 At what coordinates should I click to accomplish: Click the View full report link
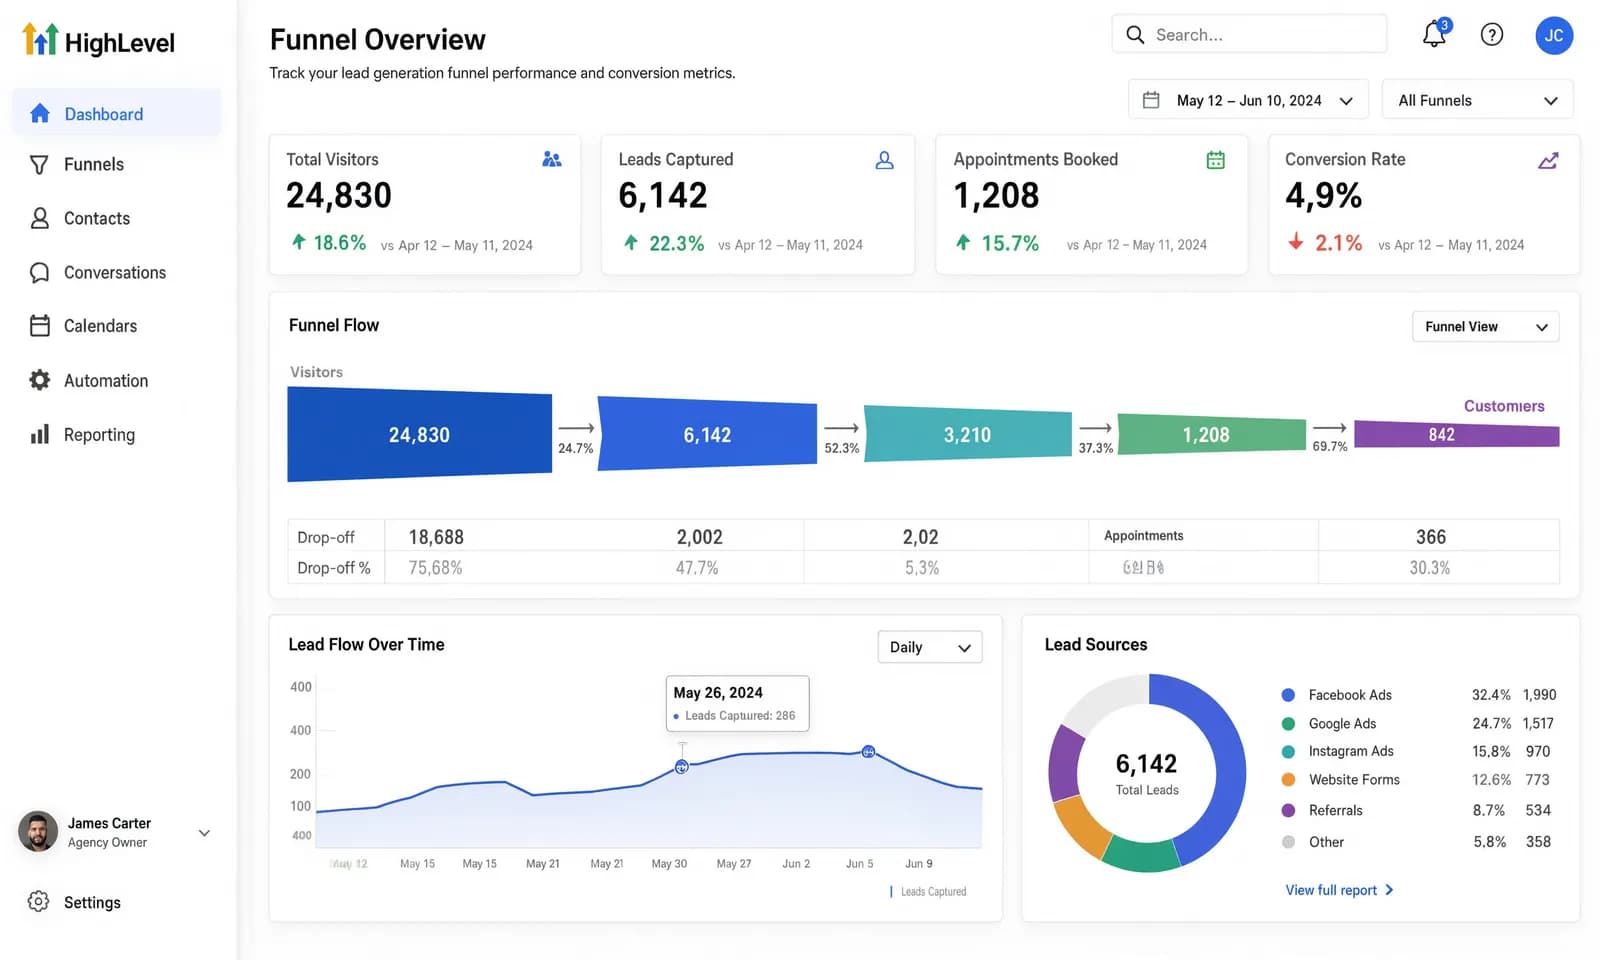[1339, 890]
